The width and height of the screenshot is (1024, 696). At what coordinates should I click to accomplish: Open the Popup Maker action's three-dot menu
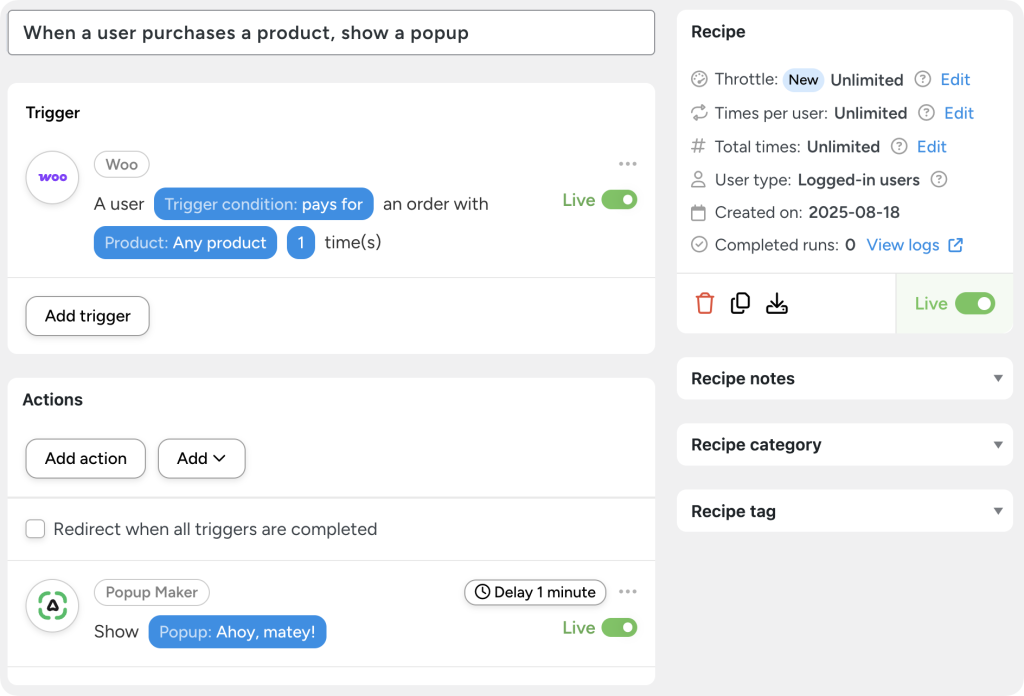point(628,591)
